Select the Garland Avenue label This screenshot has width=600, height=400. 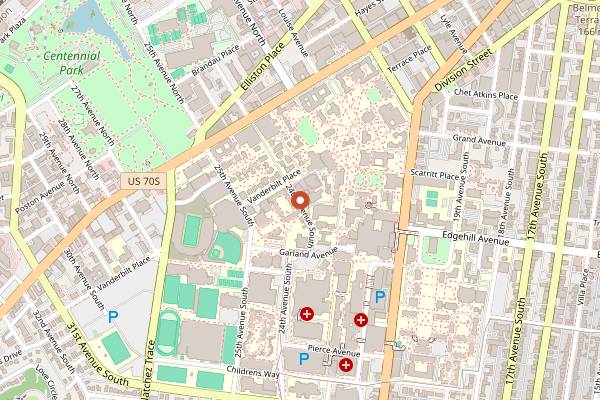point(308,252)
